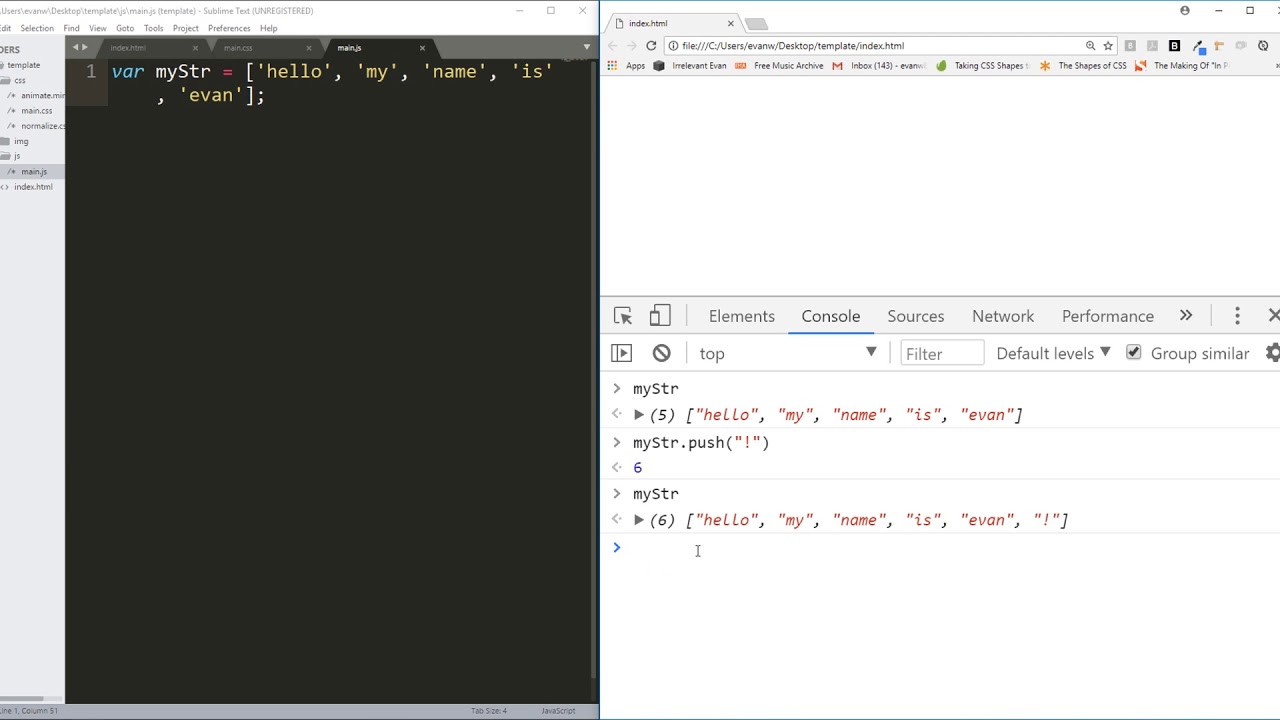Expand the 5-item array output
1280x720 pixels.
coord(639,414)
